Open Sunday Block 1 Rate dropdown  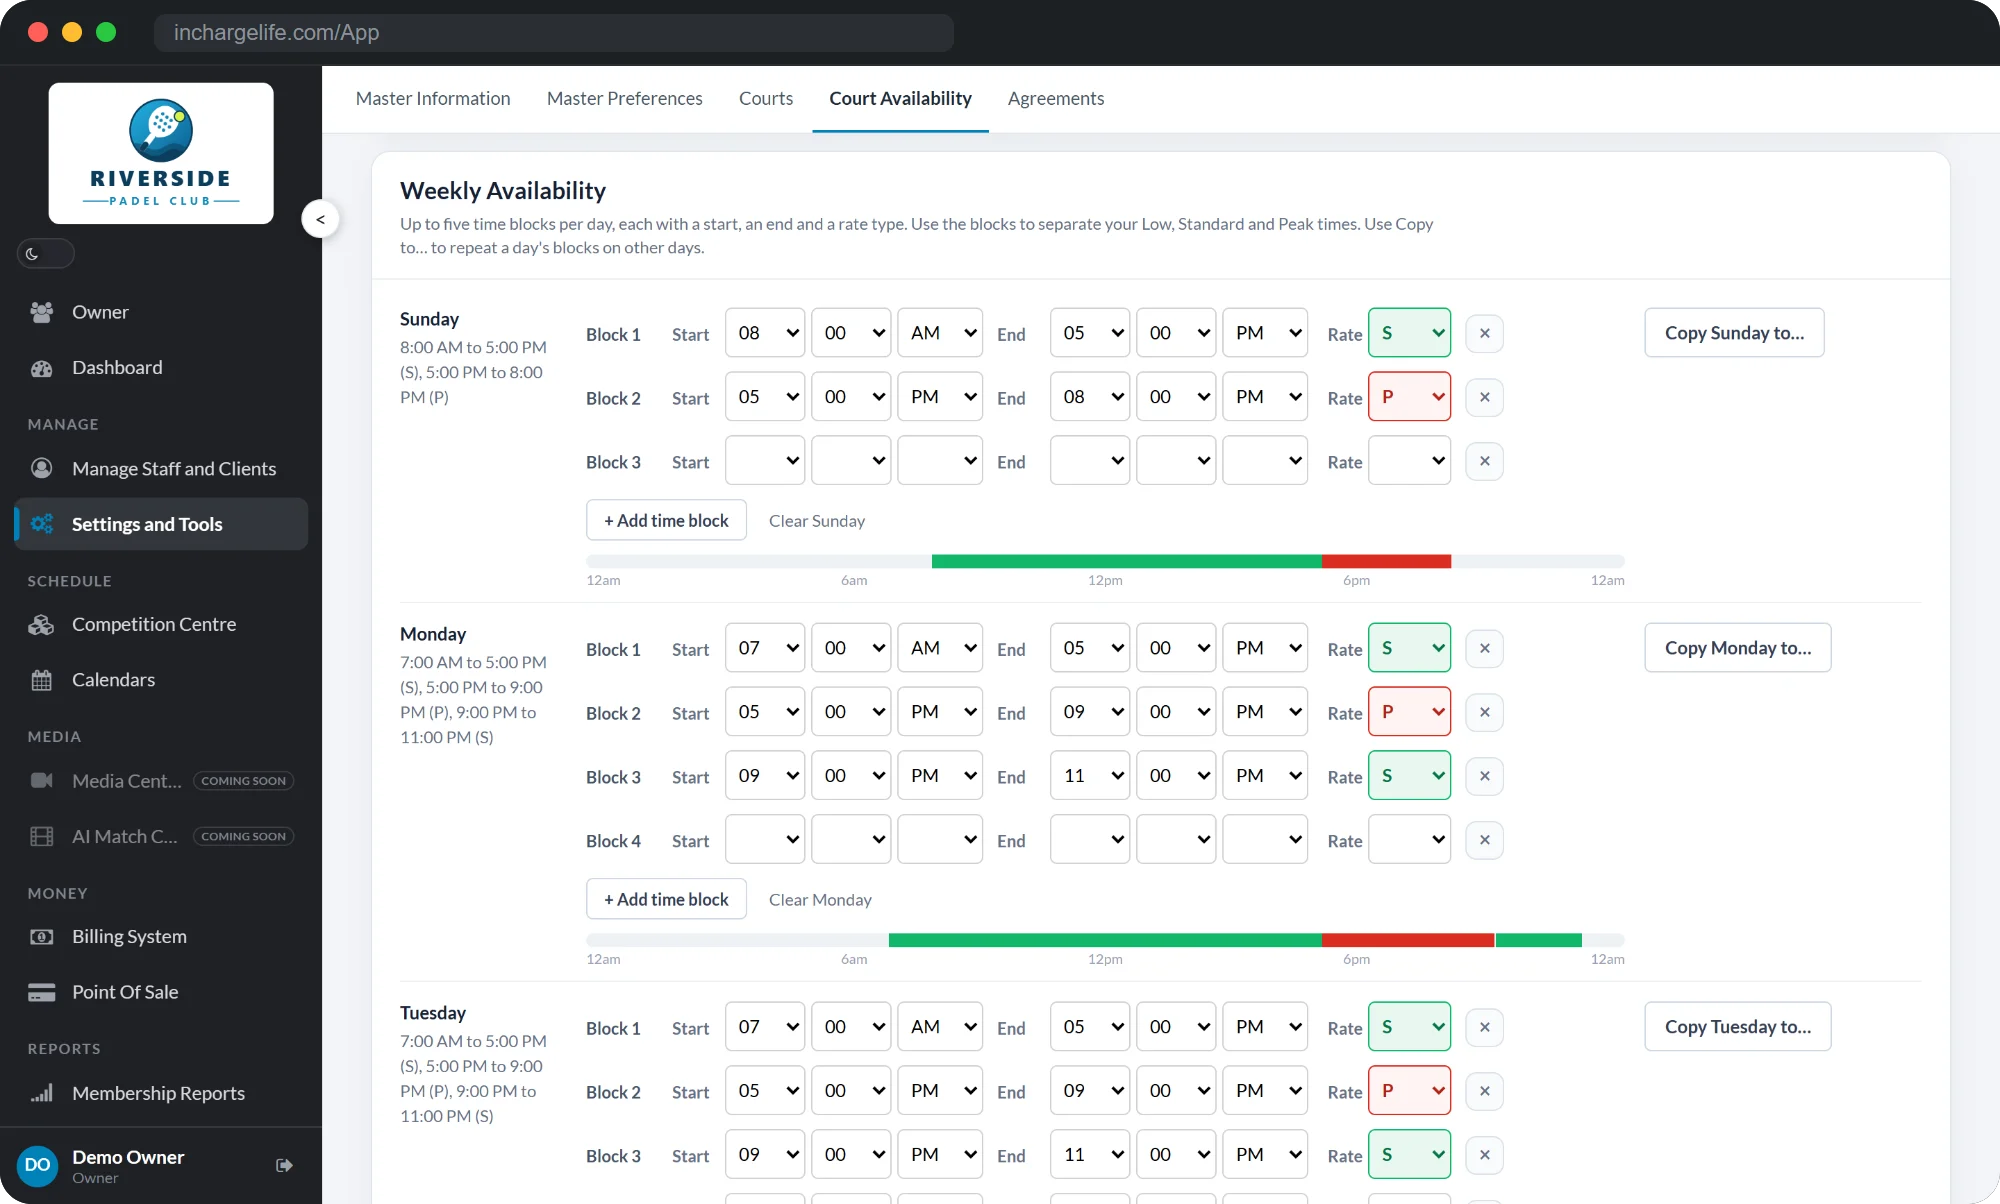pos(1409,333)
